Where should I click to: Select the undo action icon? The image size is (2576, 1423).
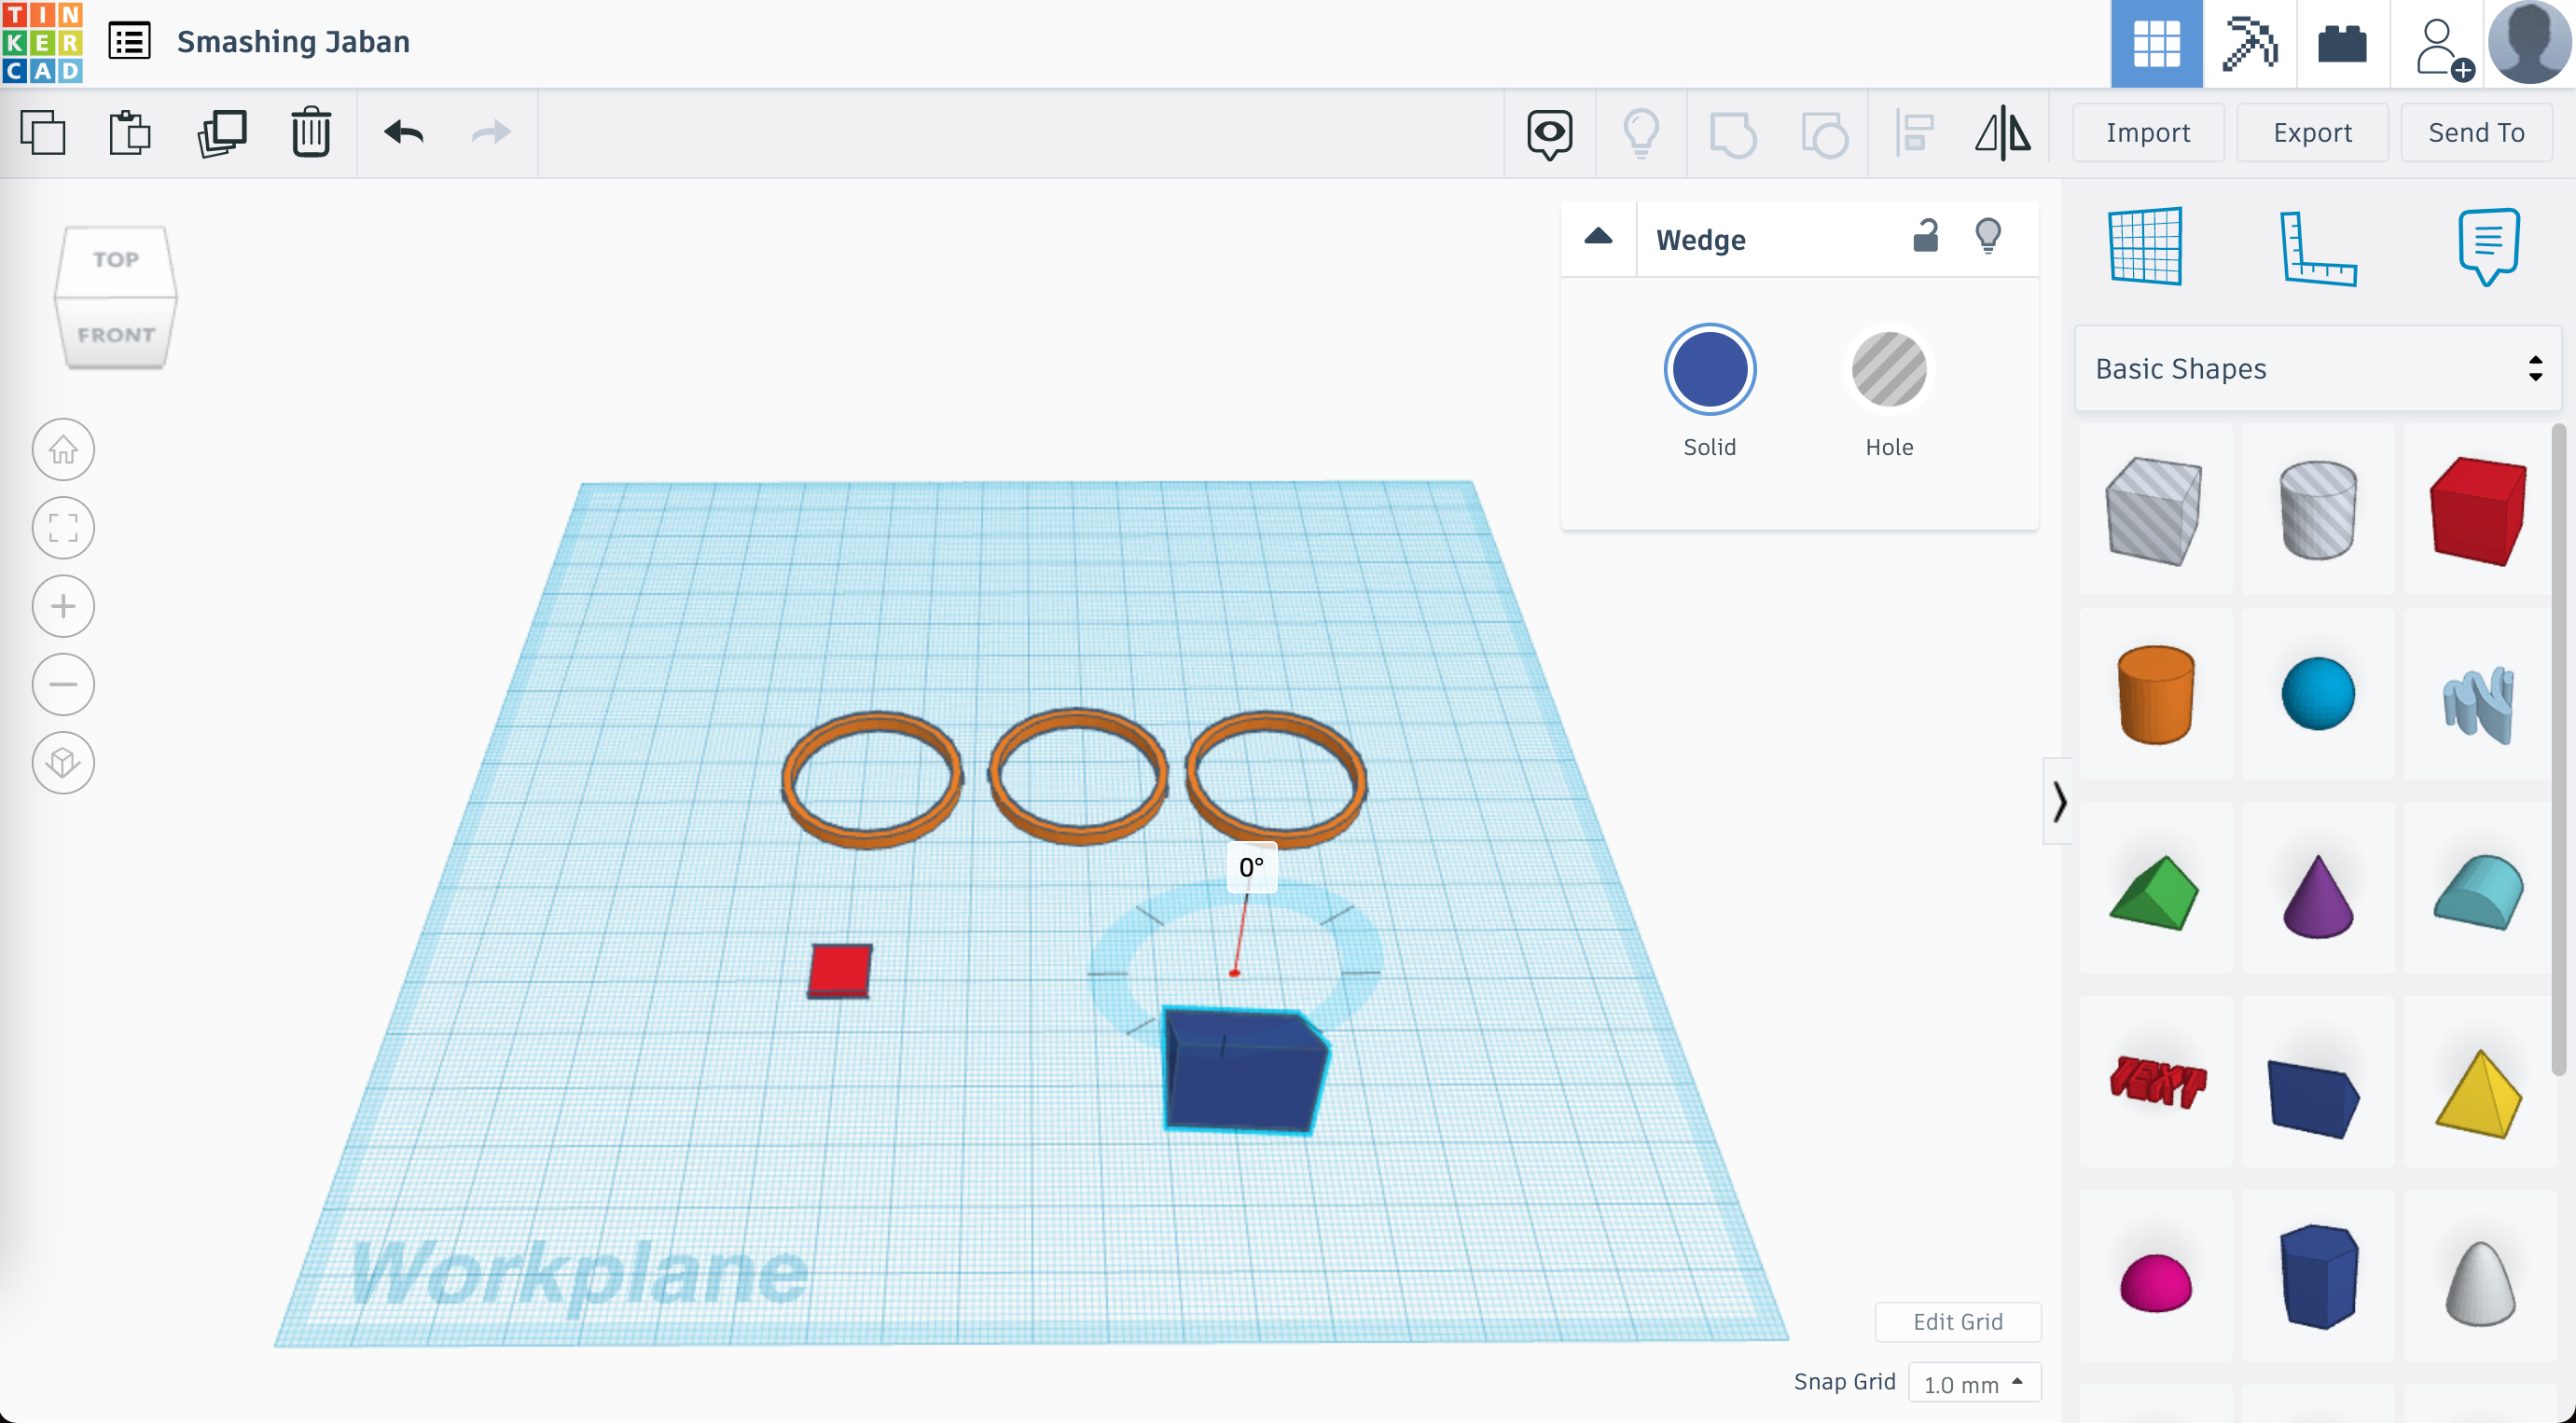click(403, 131)
